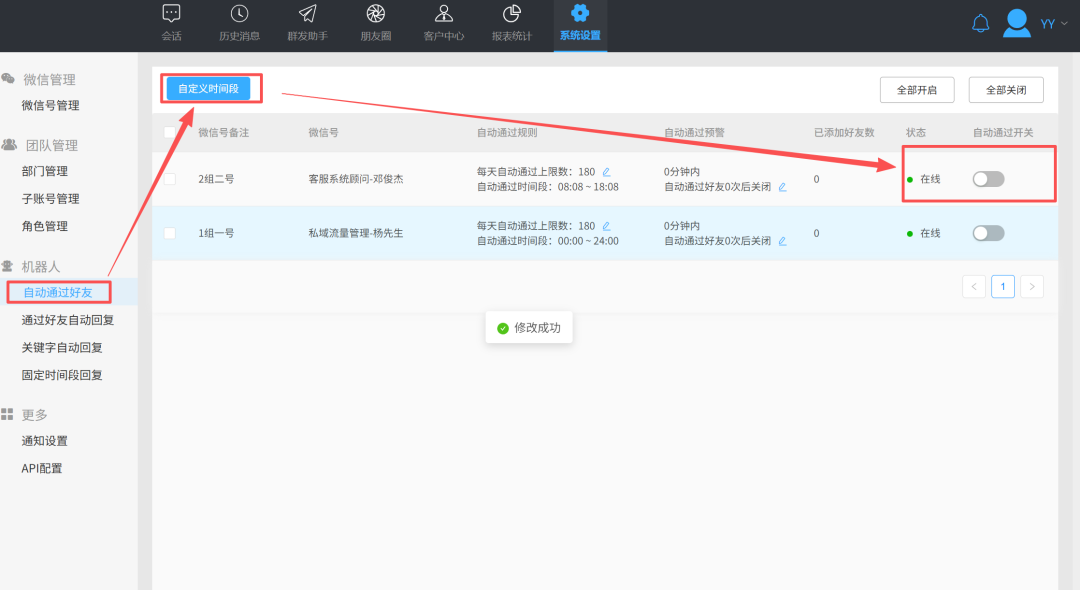Click the notification bell icon
This screenshot has width=1080, height=590.
pyautogui.click(x=980, y=24)
